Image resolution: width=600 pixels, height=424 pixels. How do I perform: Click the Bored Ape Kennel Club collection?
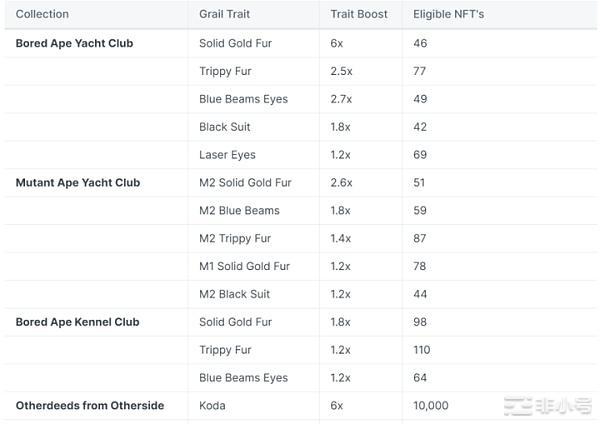tap(77, 322)
